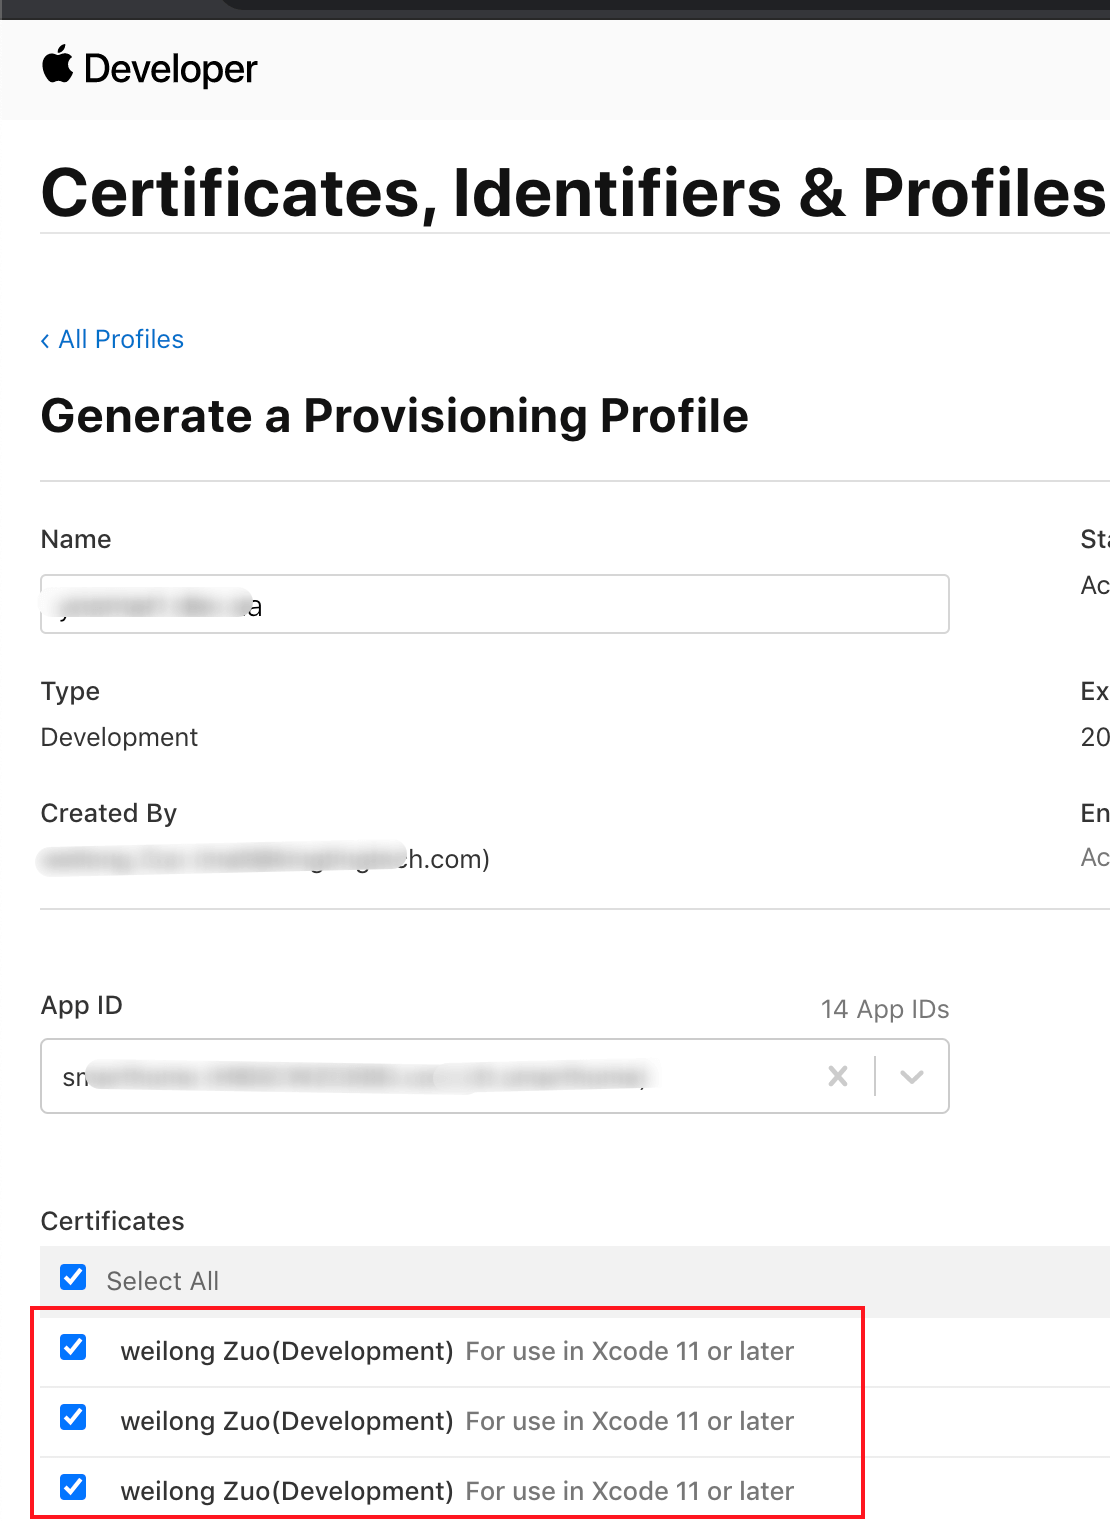Uncheck the first weilong Zuo(Development) certificate

pyautogui.click(x=73, y=1347)
